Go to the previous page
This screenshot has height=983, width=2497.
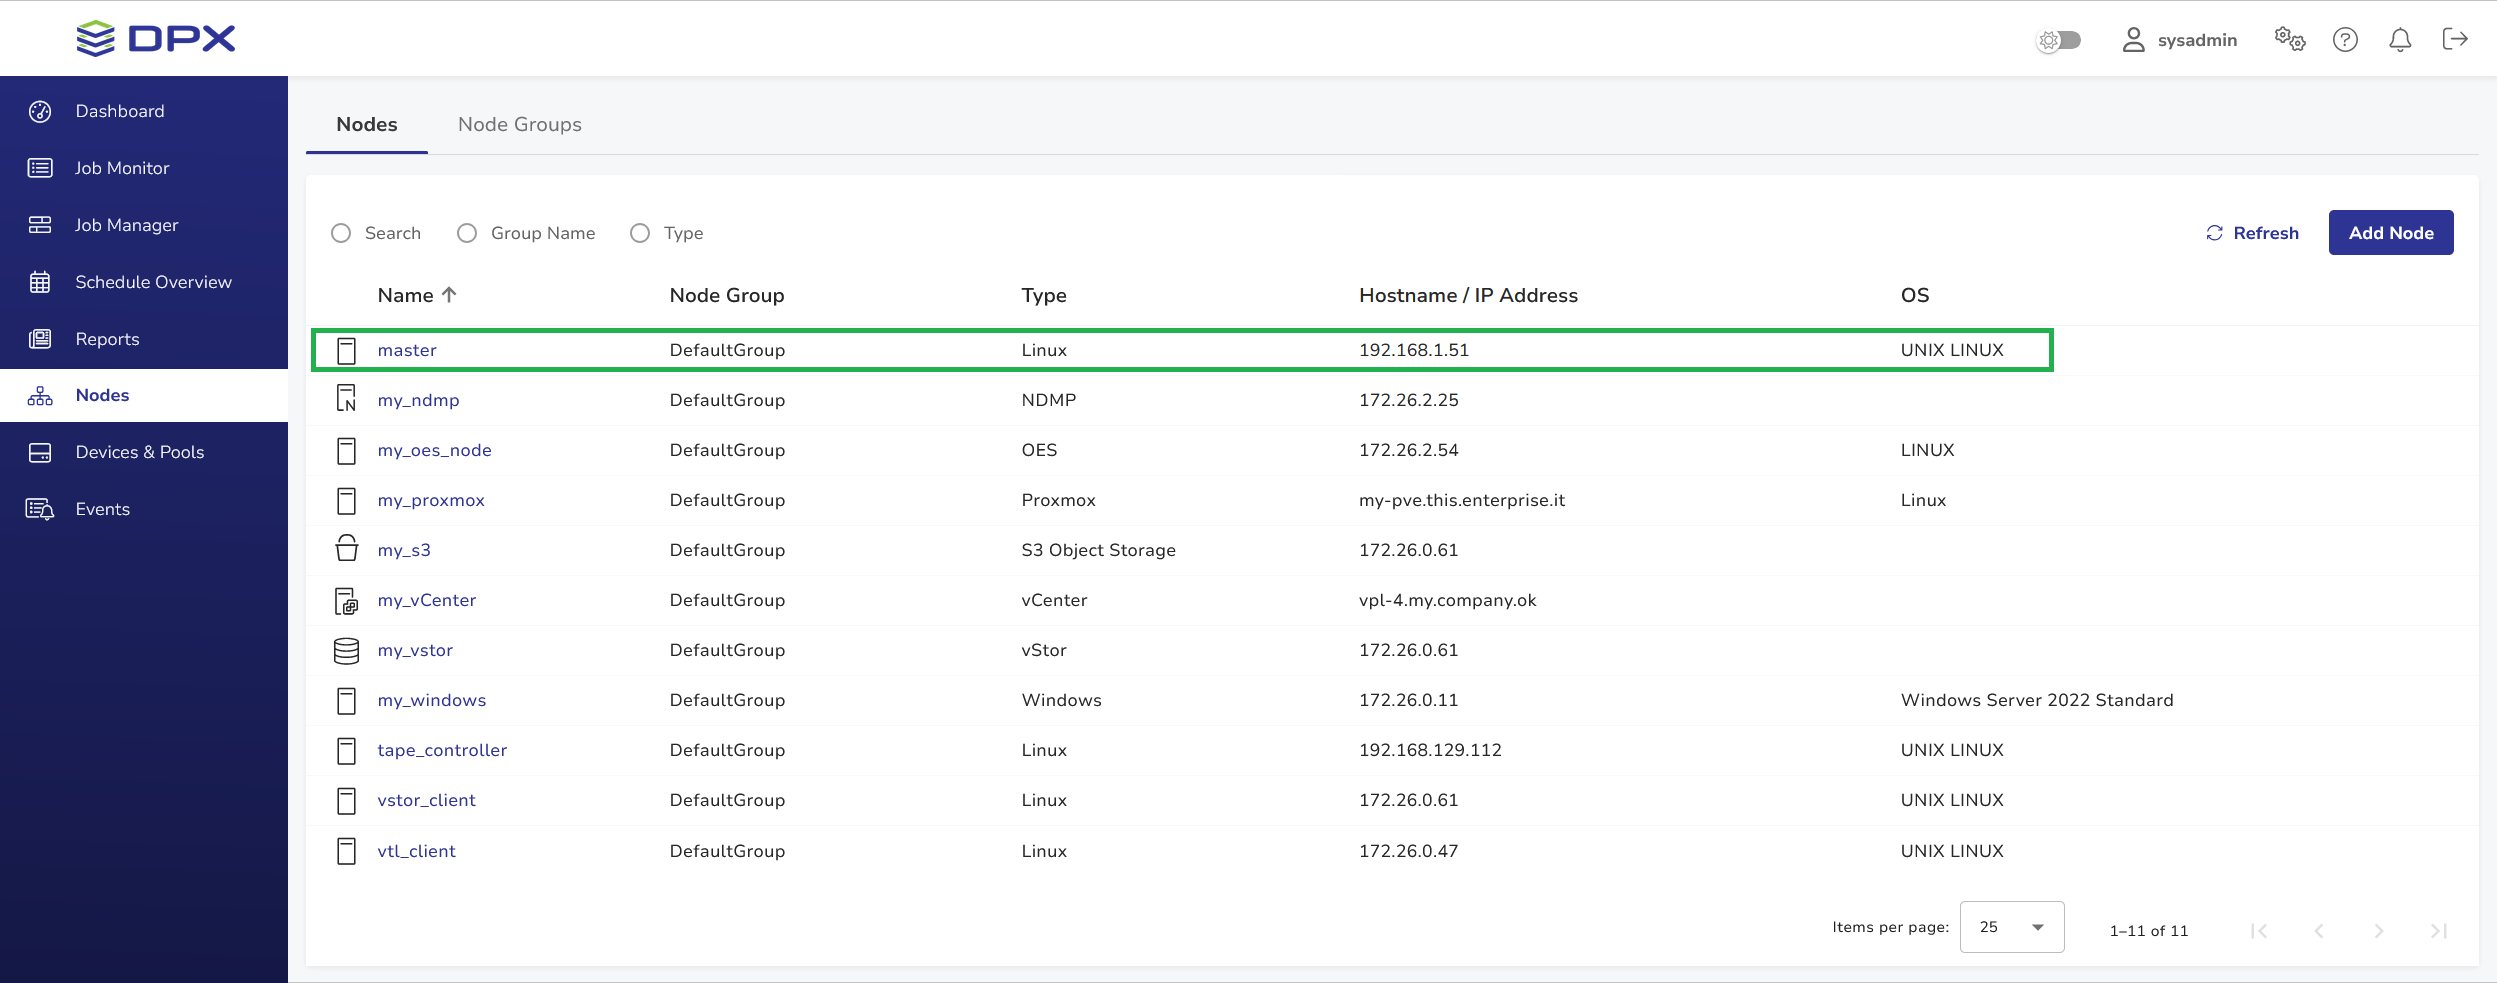point(2318,931)
